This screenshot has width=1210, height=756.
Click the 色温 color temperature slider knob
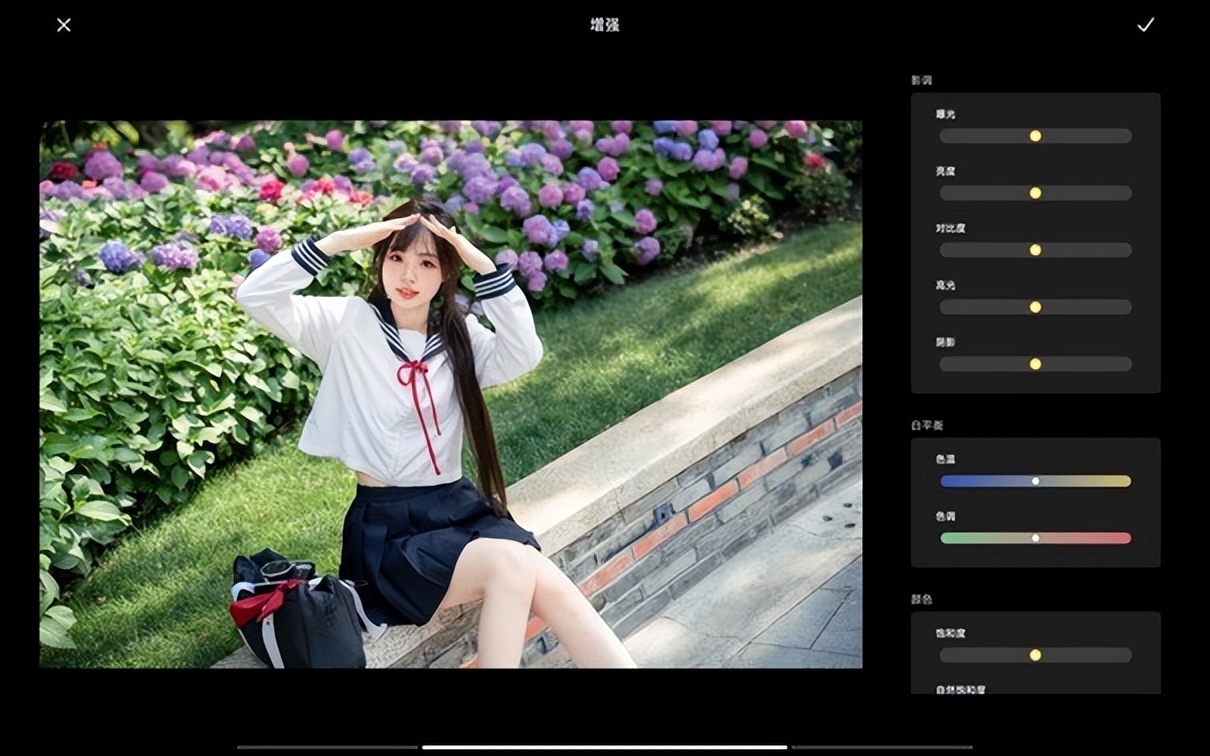(x=1035, y=481)
